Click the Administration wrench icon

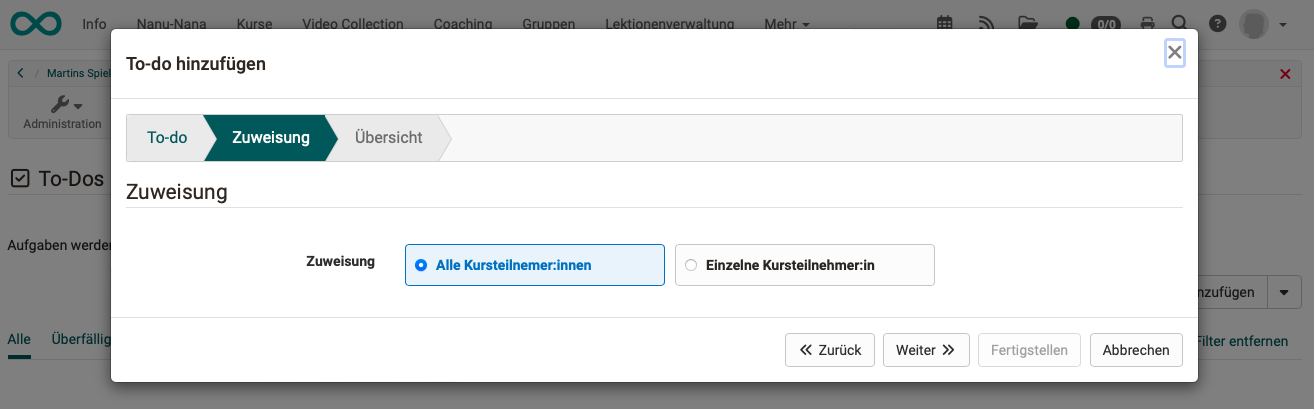(62, 105)
